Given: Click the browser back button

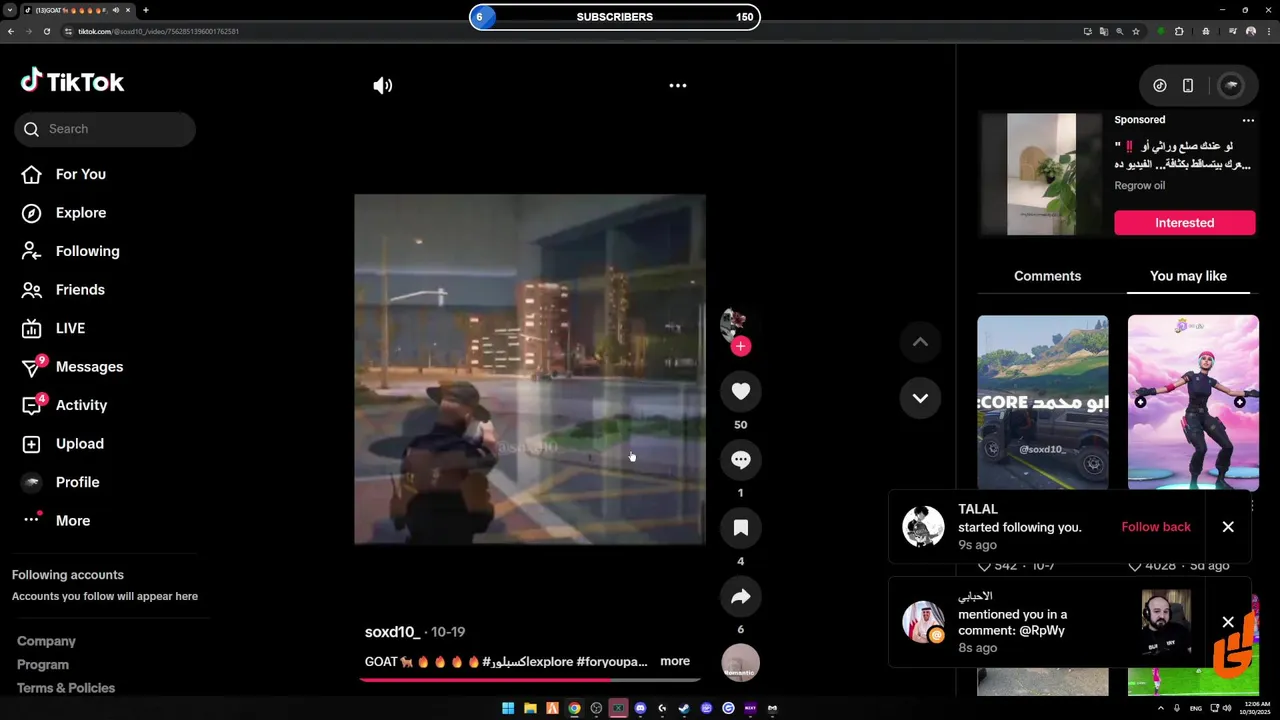Looking at the screenshot, I should 10,32.
